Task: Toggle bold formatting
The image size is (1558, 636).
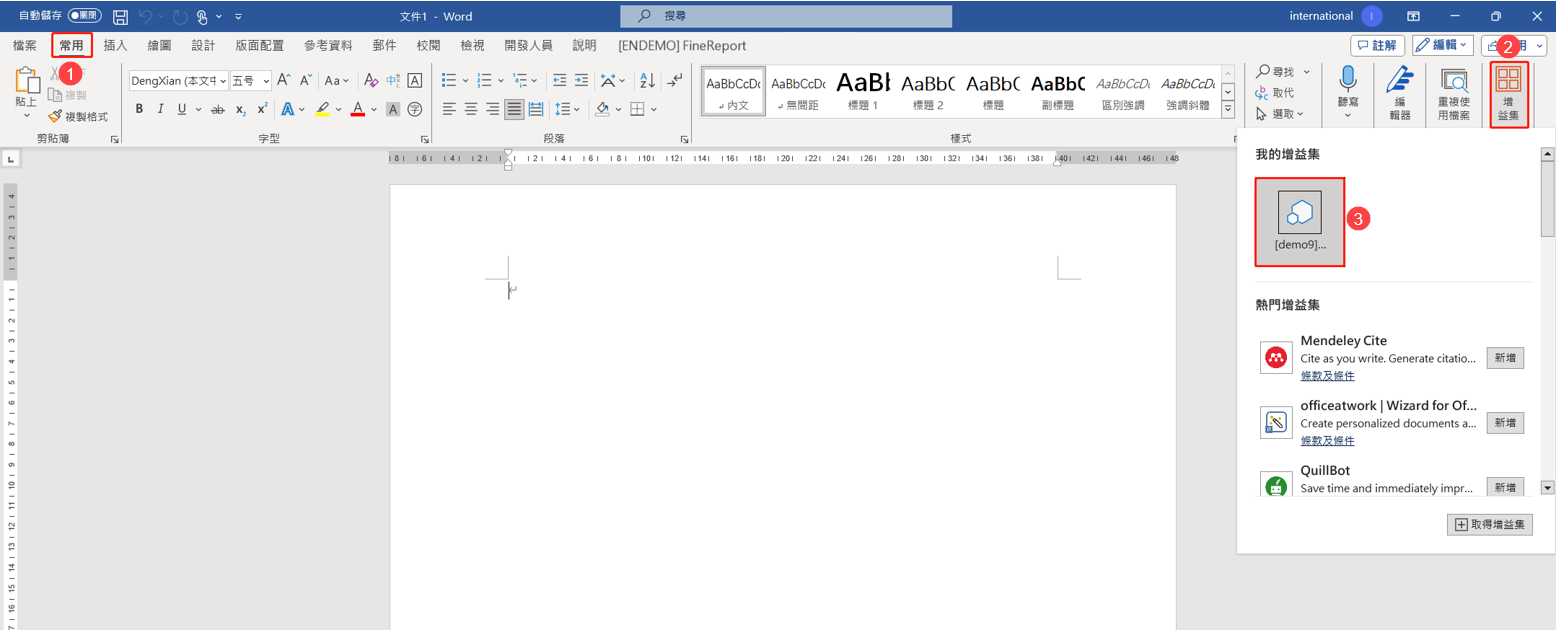Action: (139, 109)
